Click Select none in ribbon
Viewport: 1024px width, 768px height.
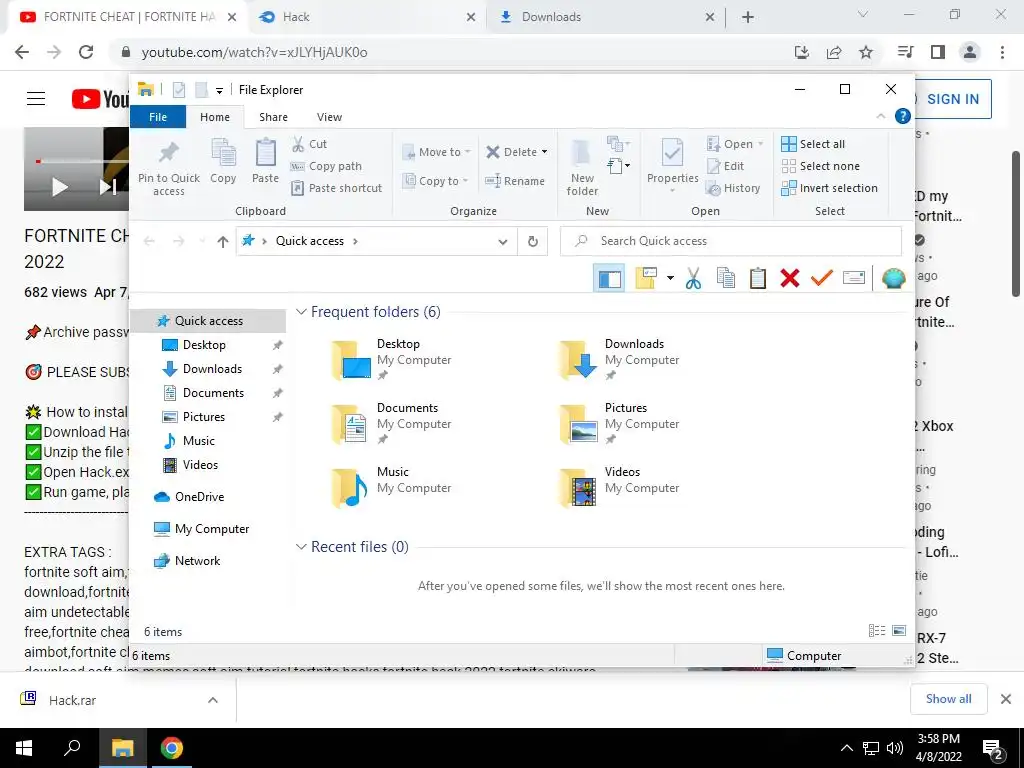pos(821,166)
